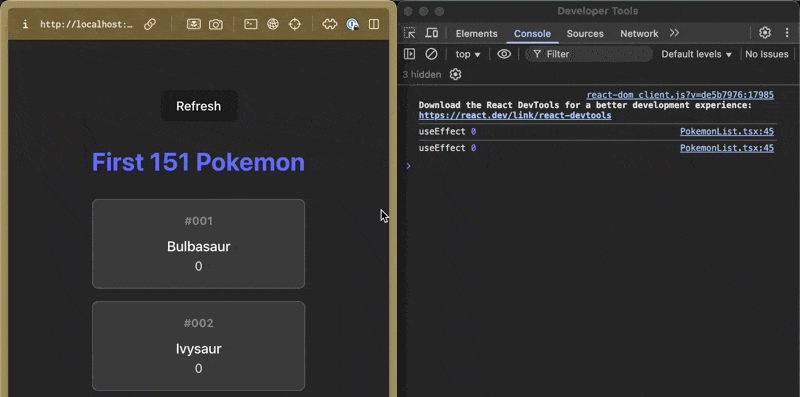Click the second "useEffect 0" log message
The width and height of the screenshot is (800, 397).
(x=447, y=148)
